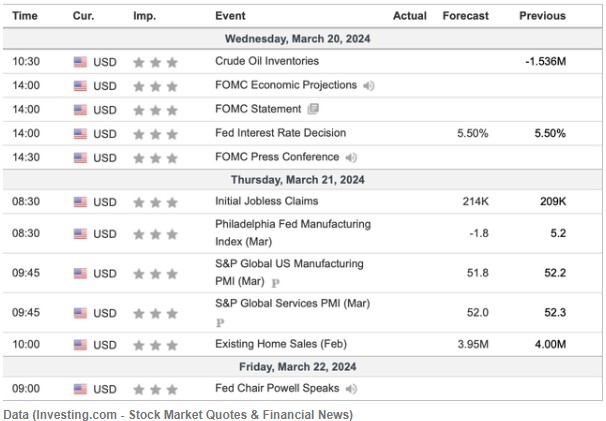Click the Previous column header
The image size is (606, 421).
point(543,16)
